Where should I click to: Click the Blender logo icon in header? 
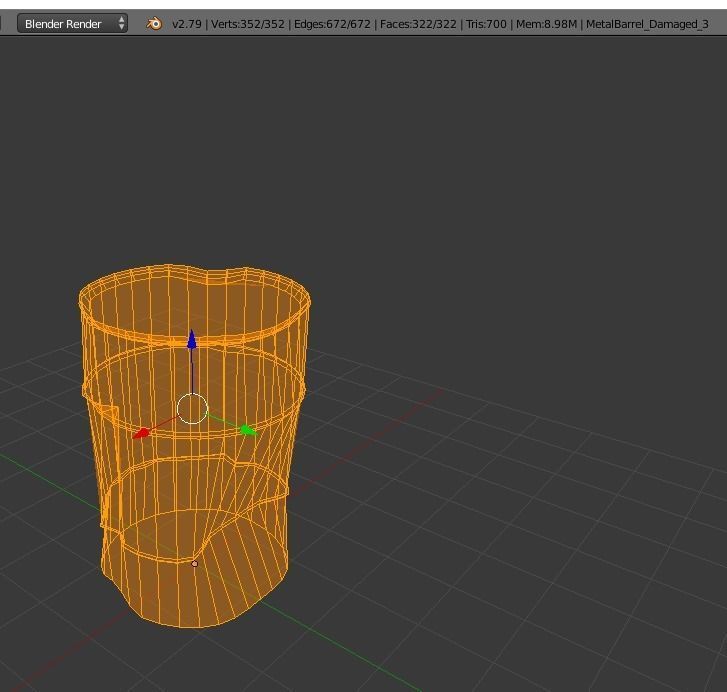(x=154, y=24)
